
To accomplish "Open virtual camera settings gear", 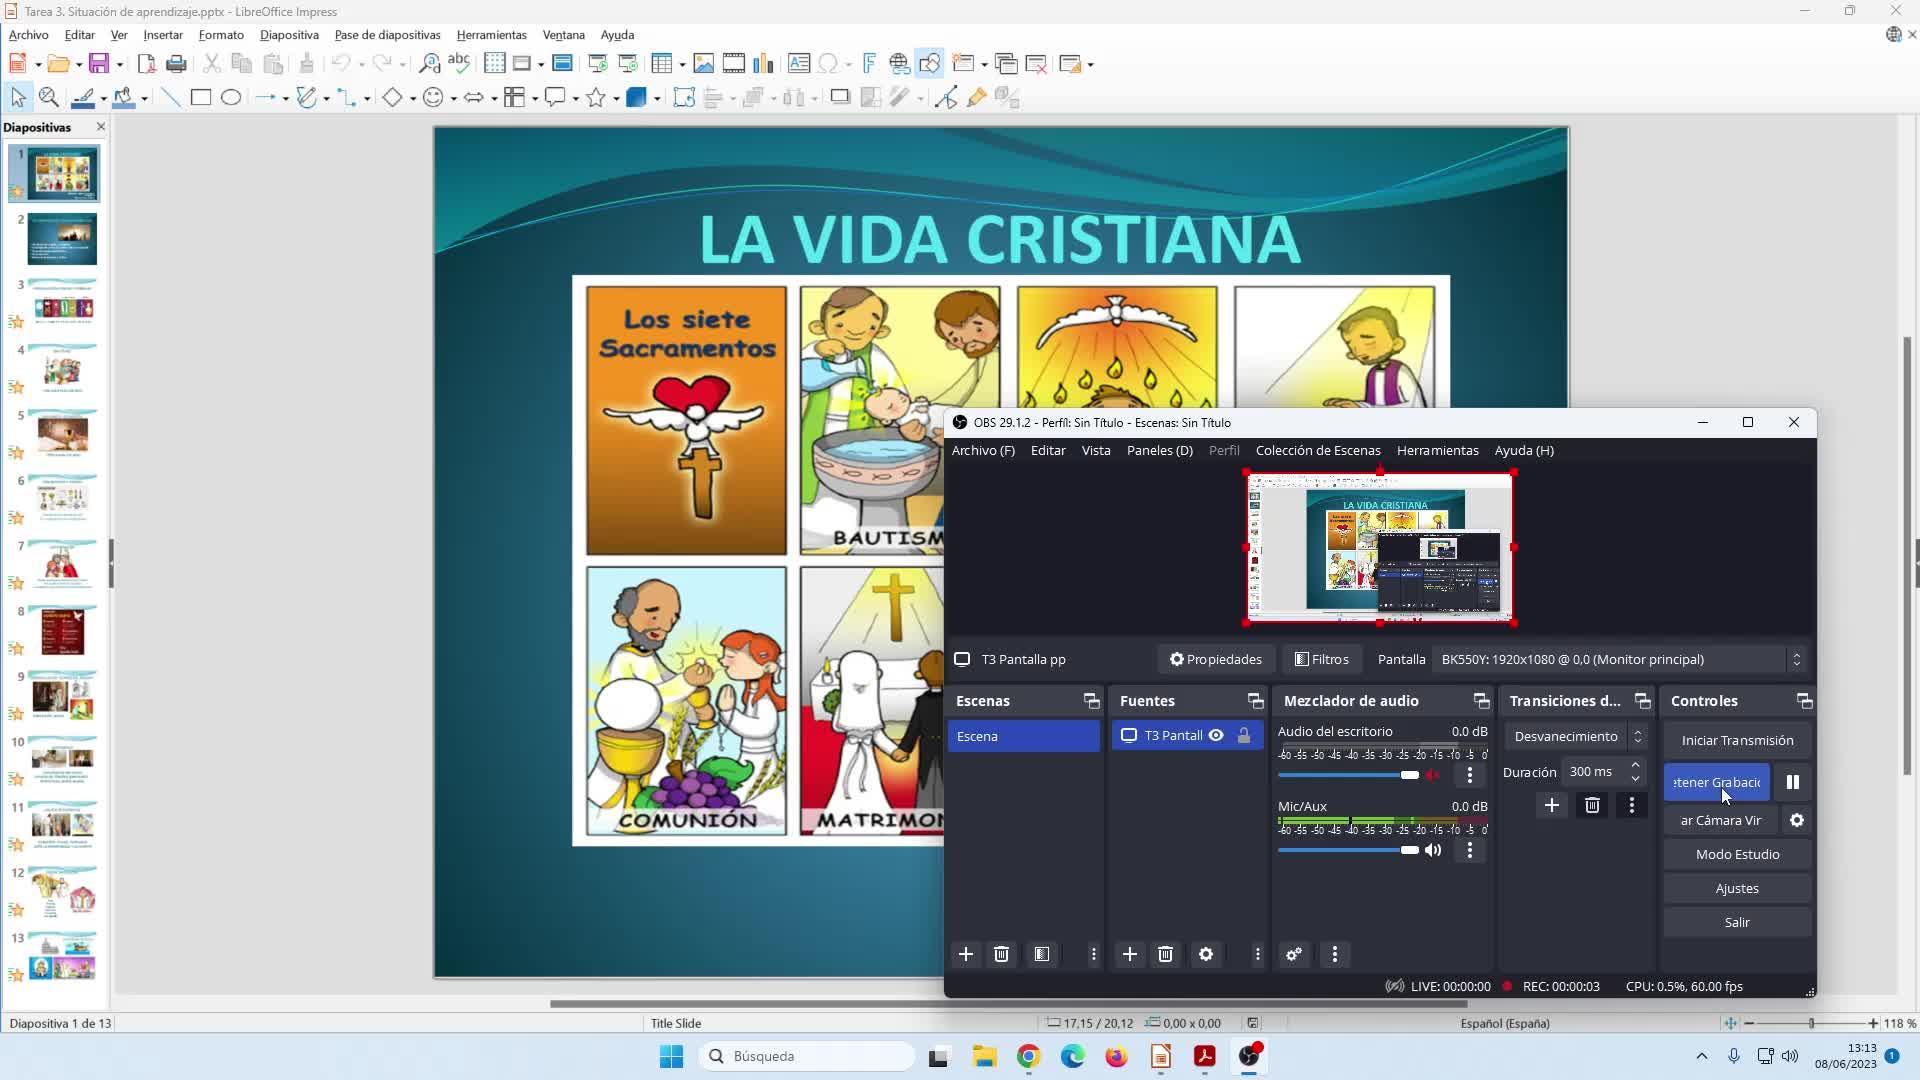I will coord(1797,820).
